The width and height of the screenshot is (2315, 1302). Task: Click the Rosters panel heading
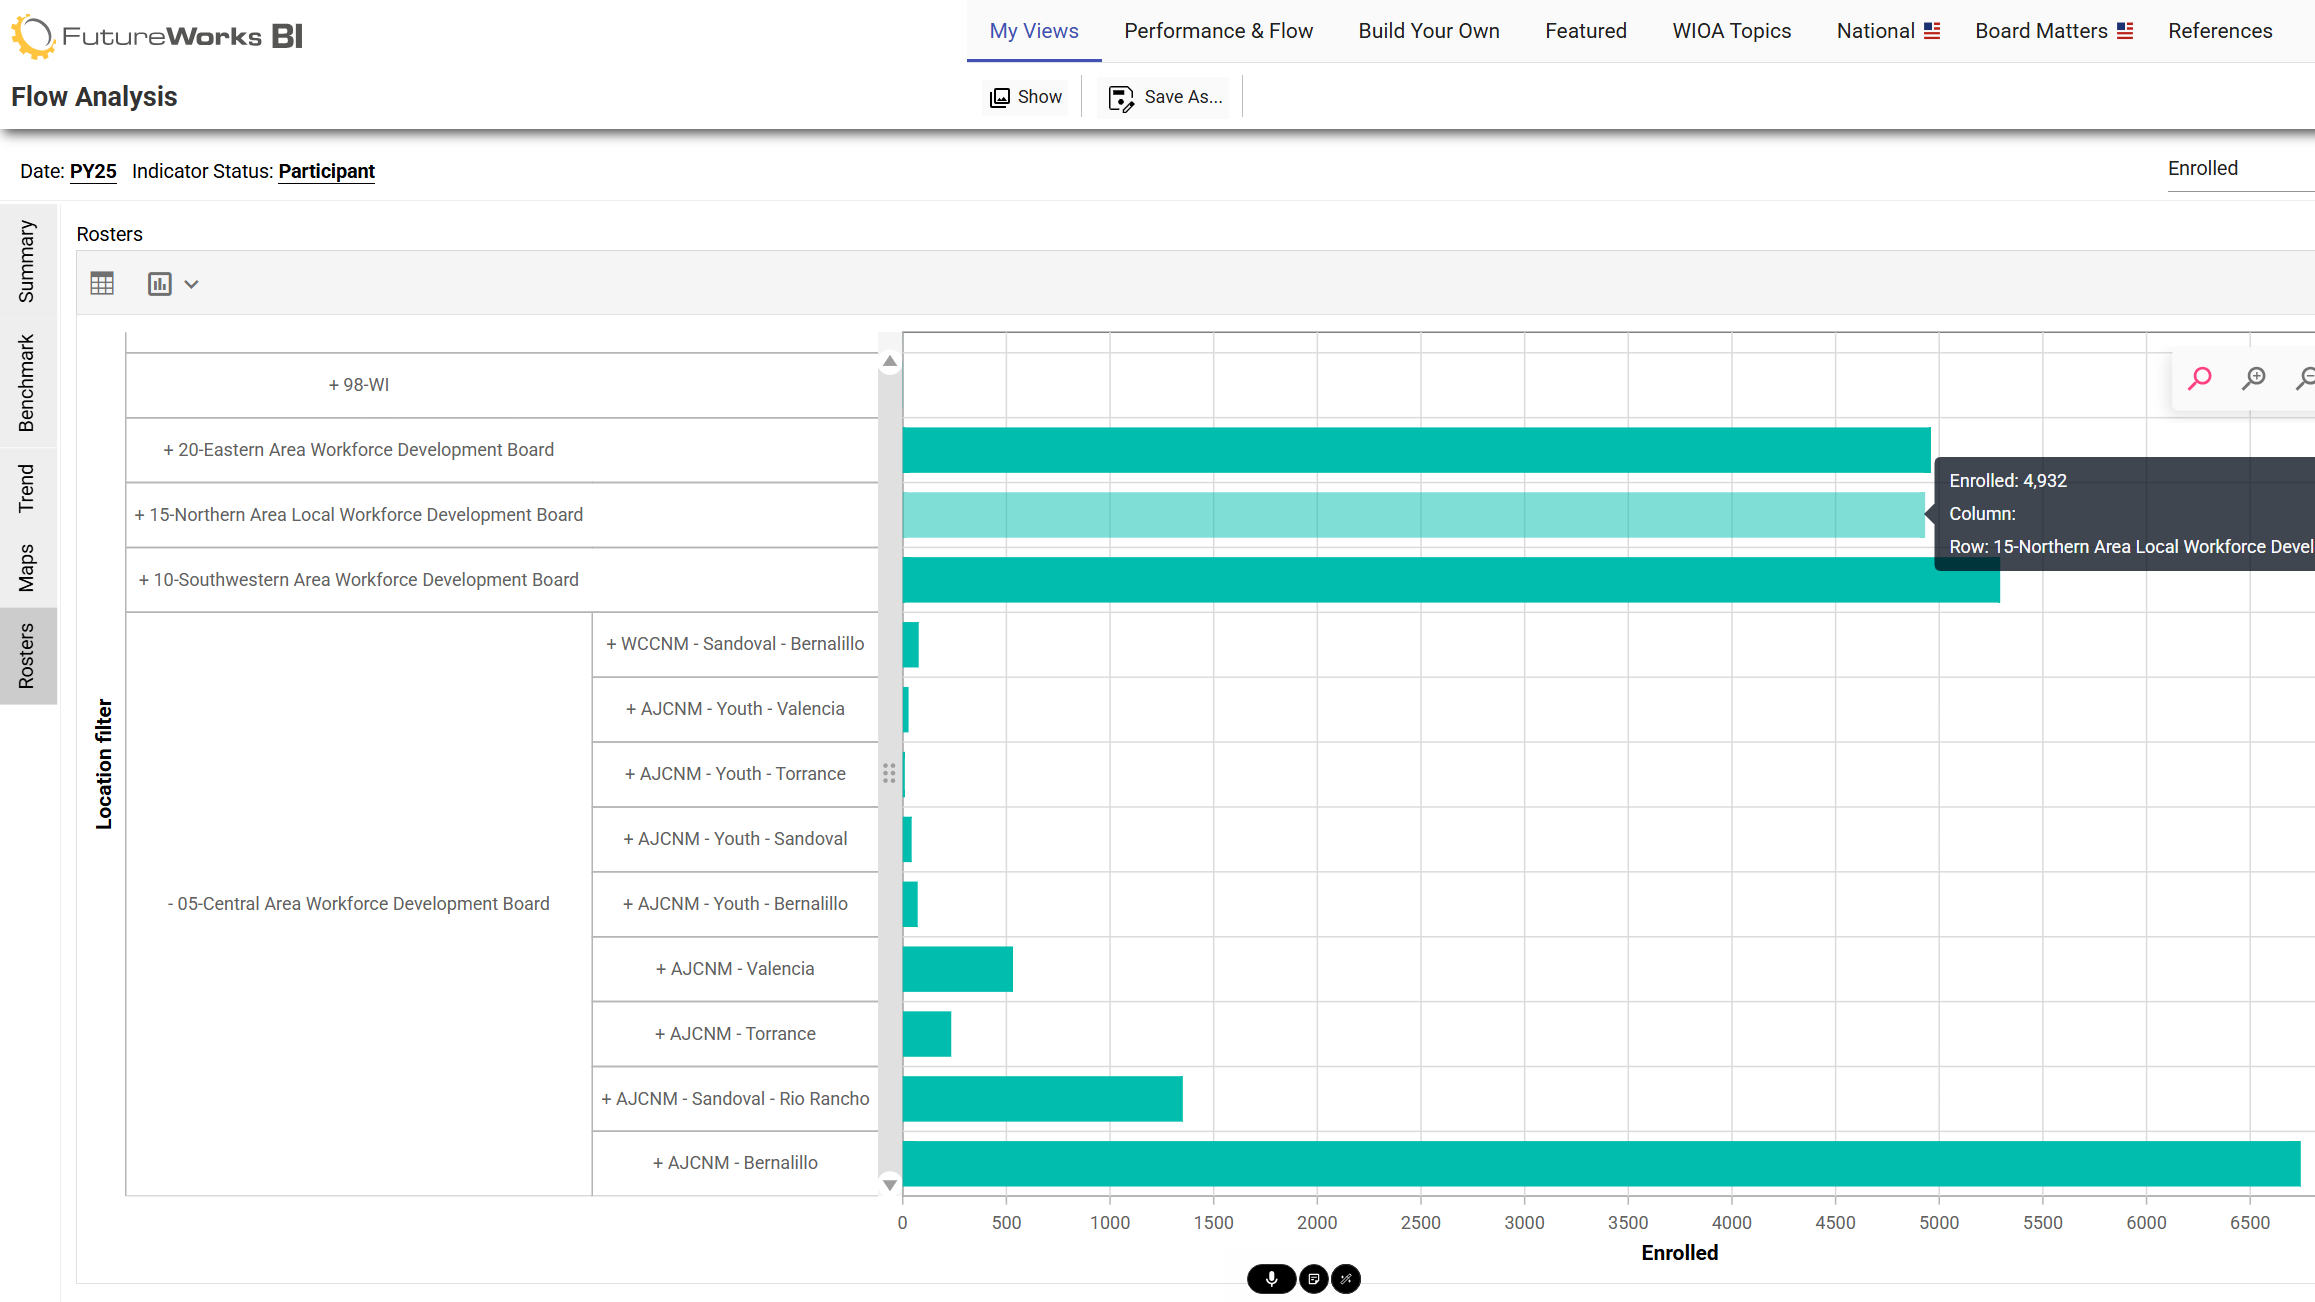(109, 234)
